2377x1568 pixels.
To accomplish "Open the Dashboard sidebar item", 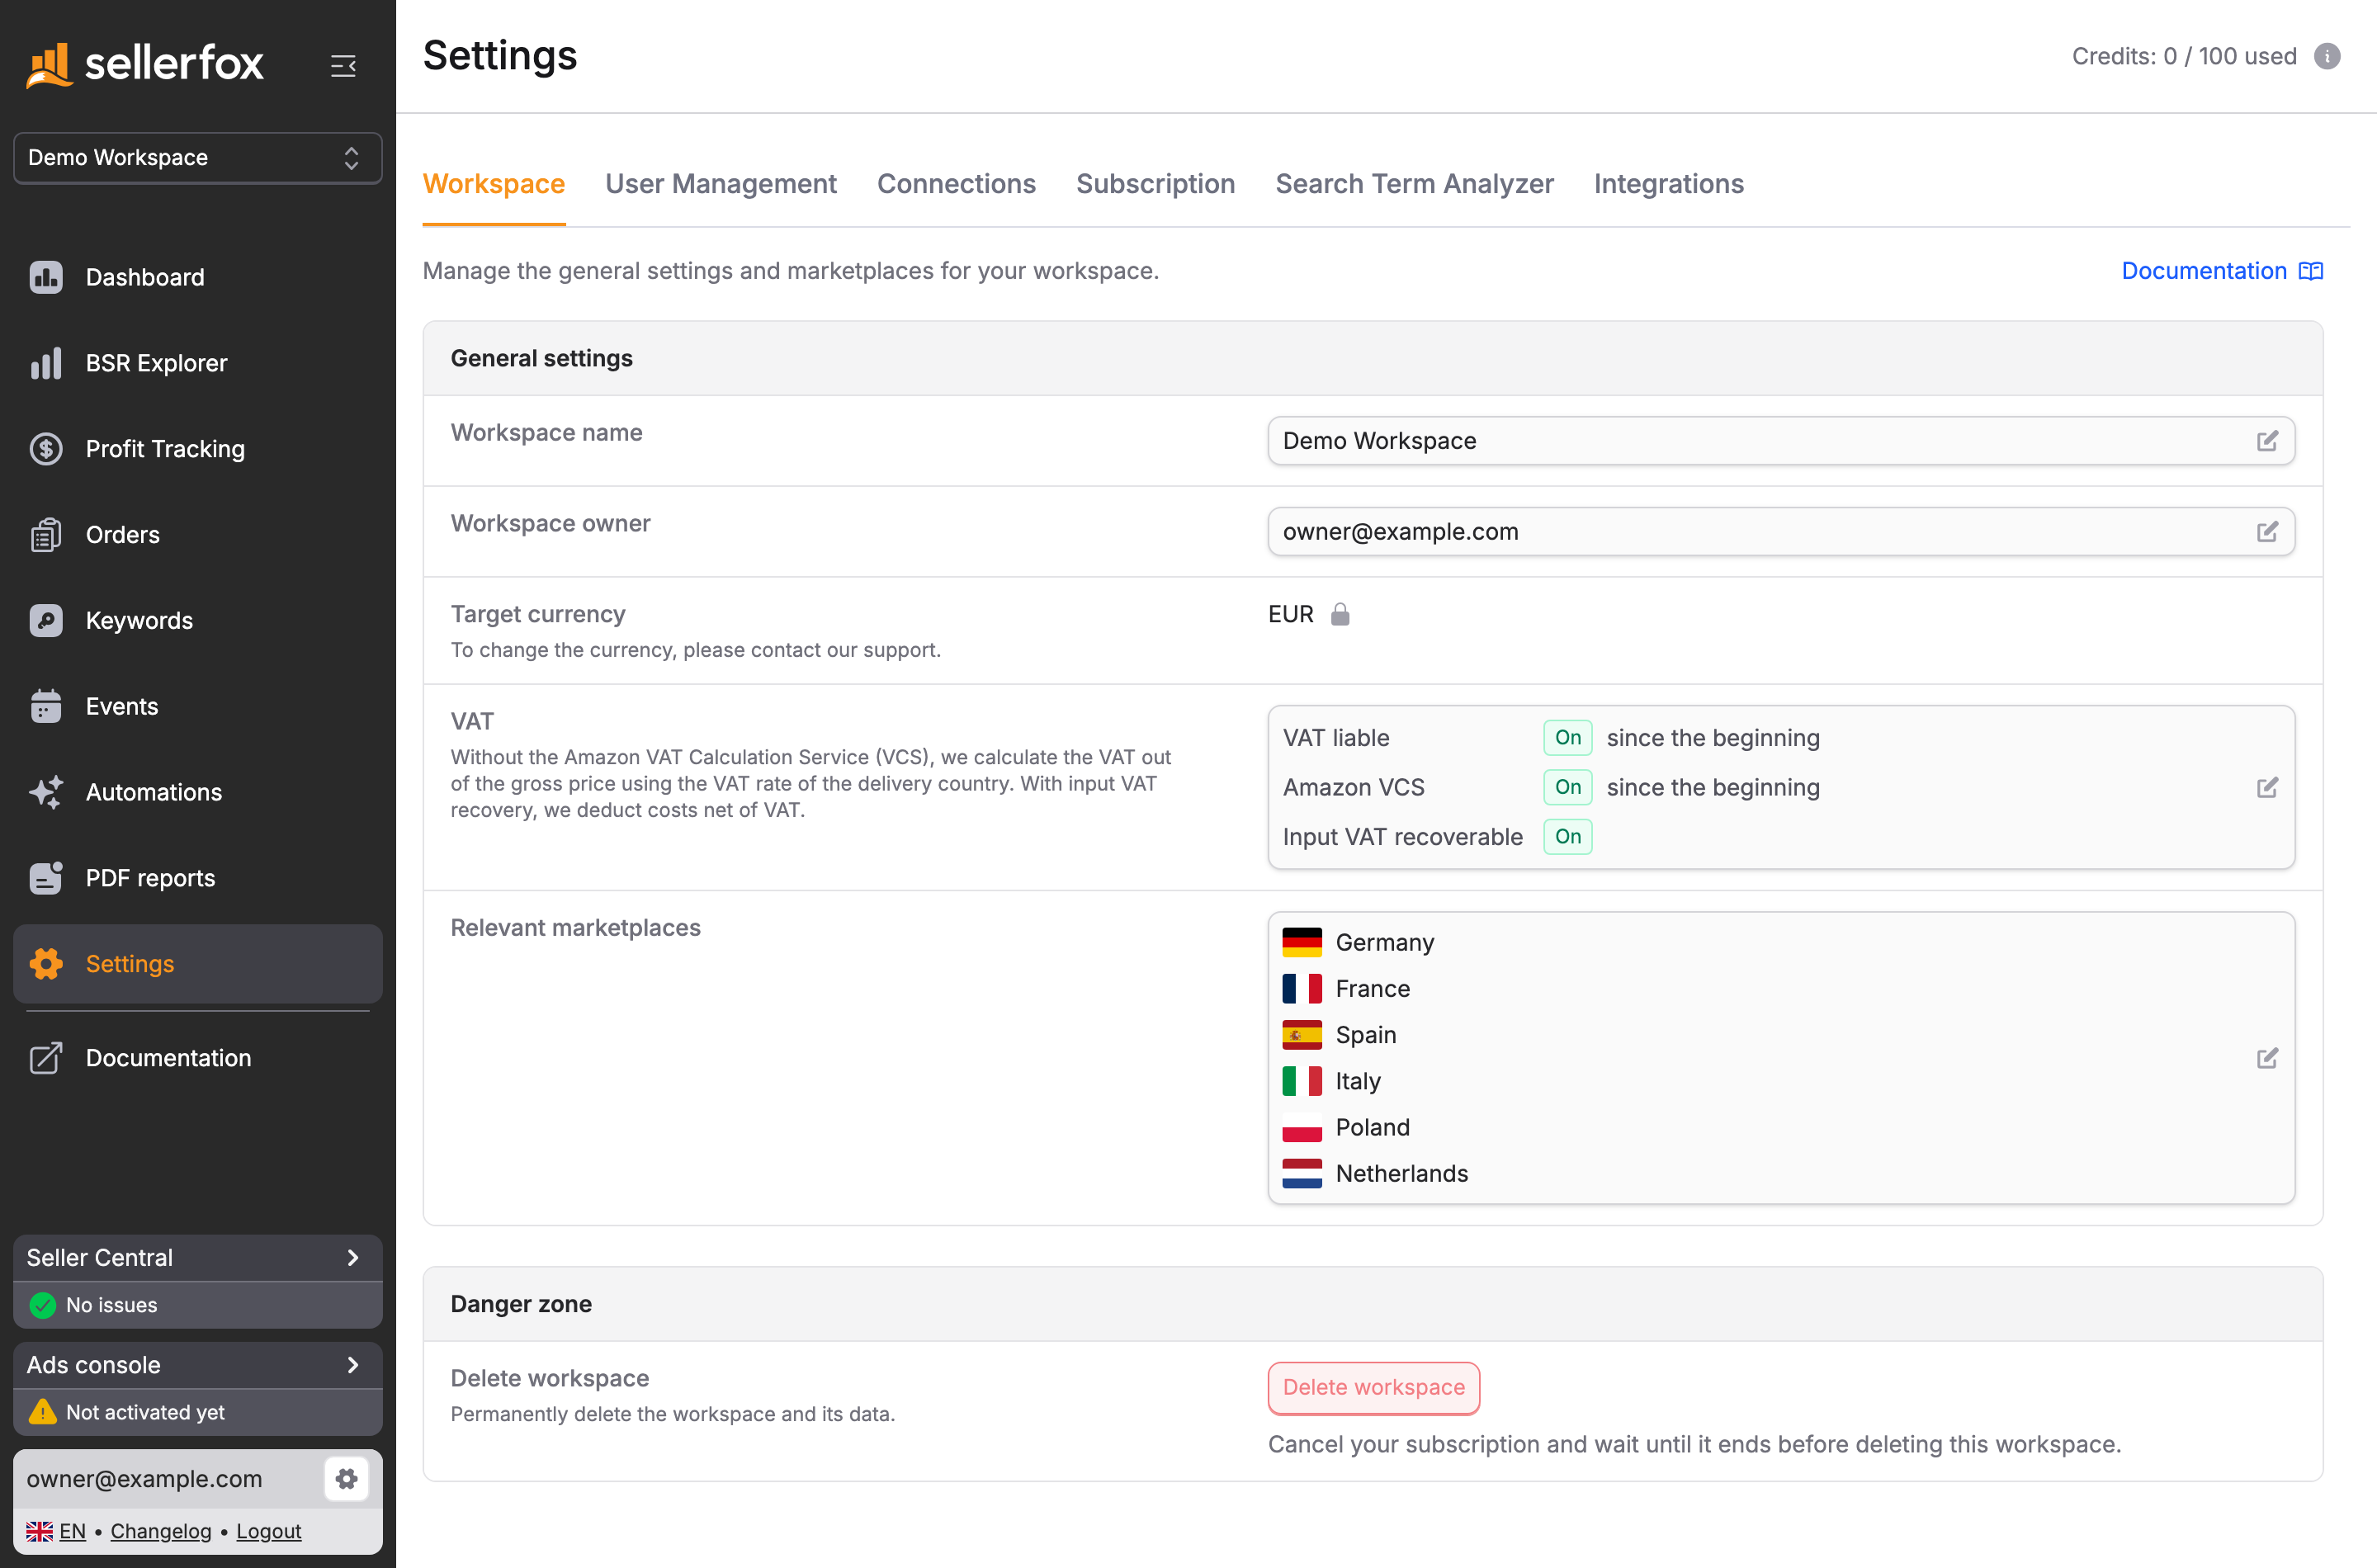I will point(197,277).
